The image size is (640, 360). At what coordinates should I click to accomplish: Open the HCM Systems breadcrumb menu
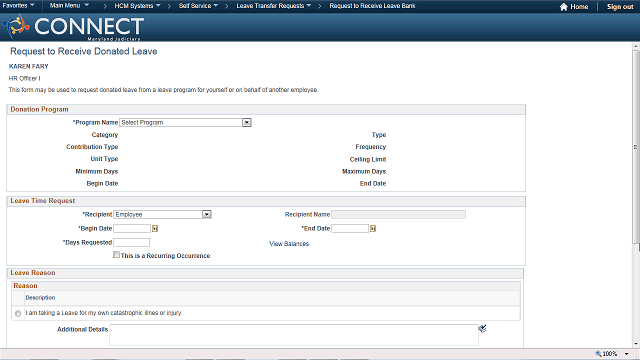[x=137, y=6]
